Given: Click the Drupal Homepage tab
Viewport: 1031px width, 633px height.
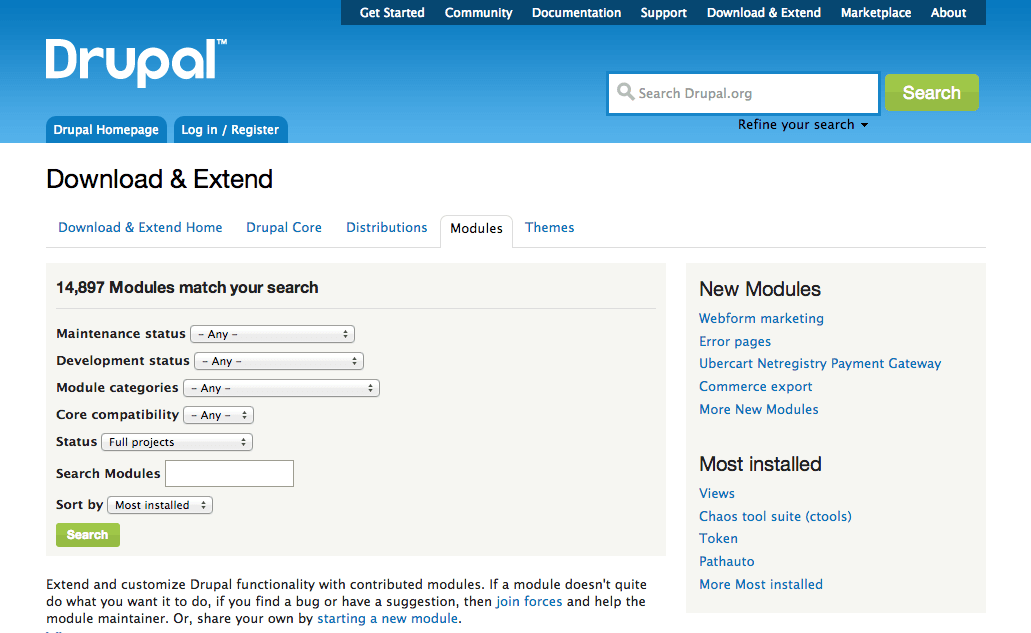Looking at the screenshot, I should click(106, 129).
